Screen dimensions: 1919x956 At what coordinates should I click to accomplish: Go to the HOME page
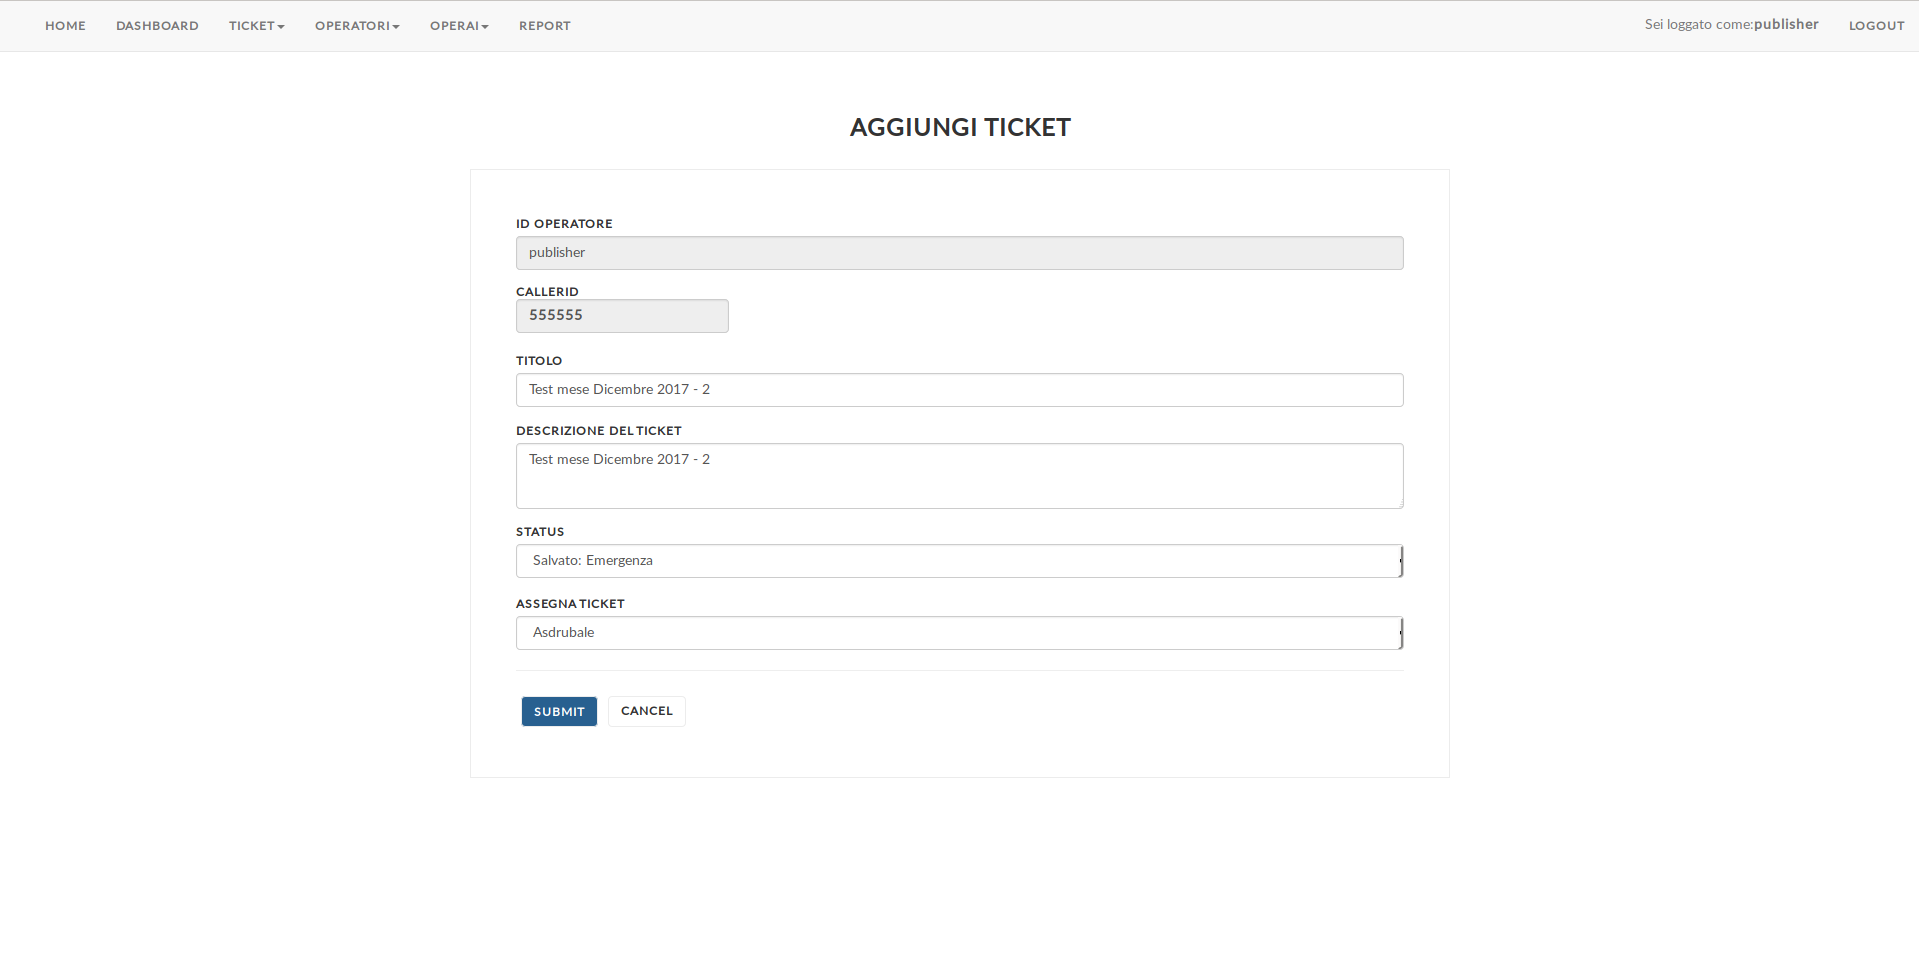[x=65, y=26]
